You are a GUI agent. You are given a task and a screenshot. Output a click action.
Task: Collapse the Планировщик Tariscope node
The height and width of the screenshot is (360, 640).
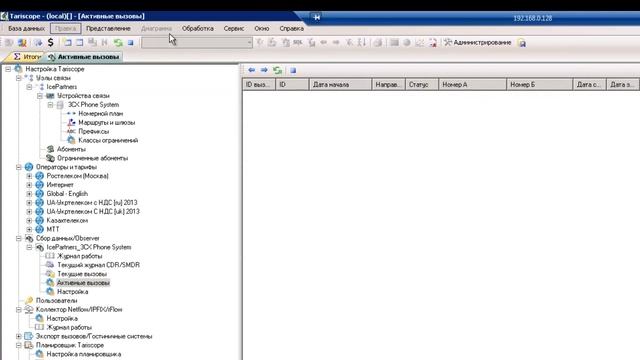(x=19, y=345)
